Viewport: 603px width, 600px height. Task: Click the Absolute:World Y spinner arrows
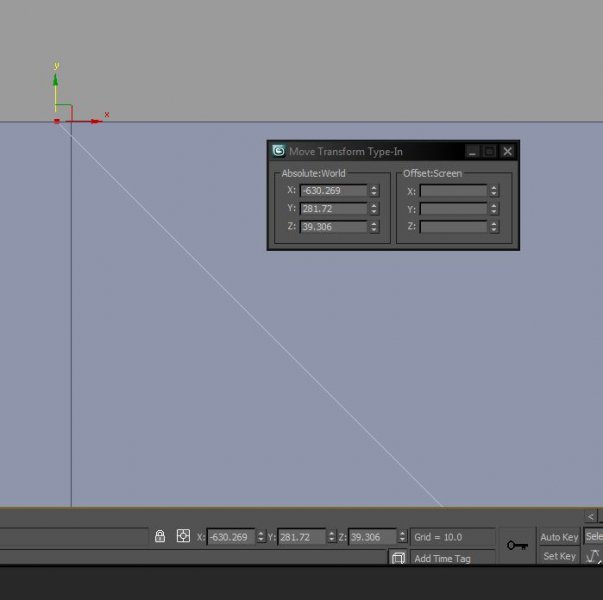click(374, 208)
